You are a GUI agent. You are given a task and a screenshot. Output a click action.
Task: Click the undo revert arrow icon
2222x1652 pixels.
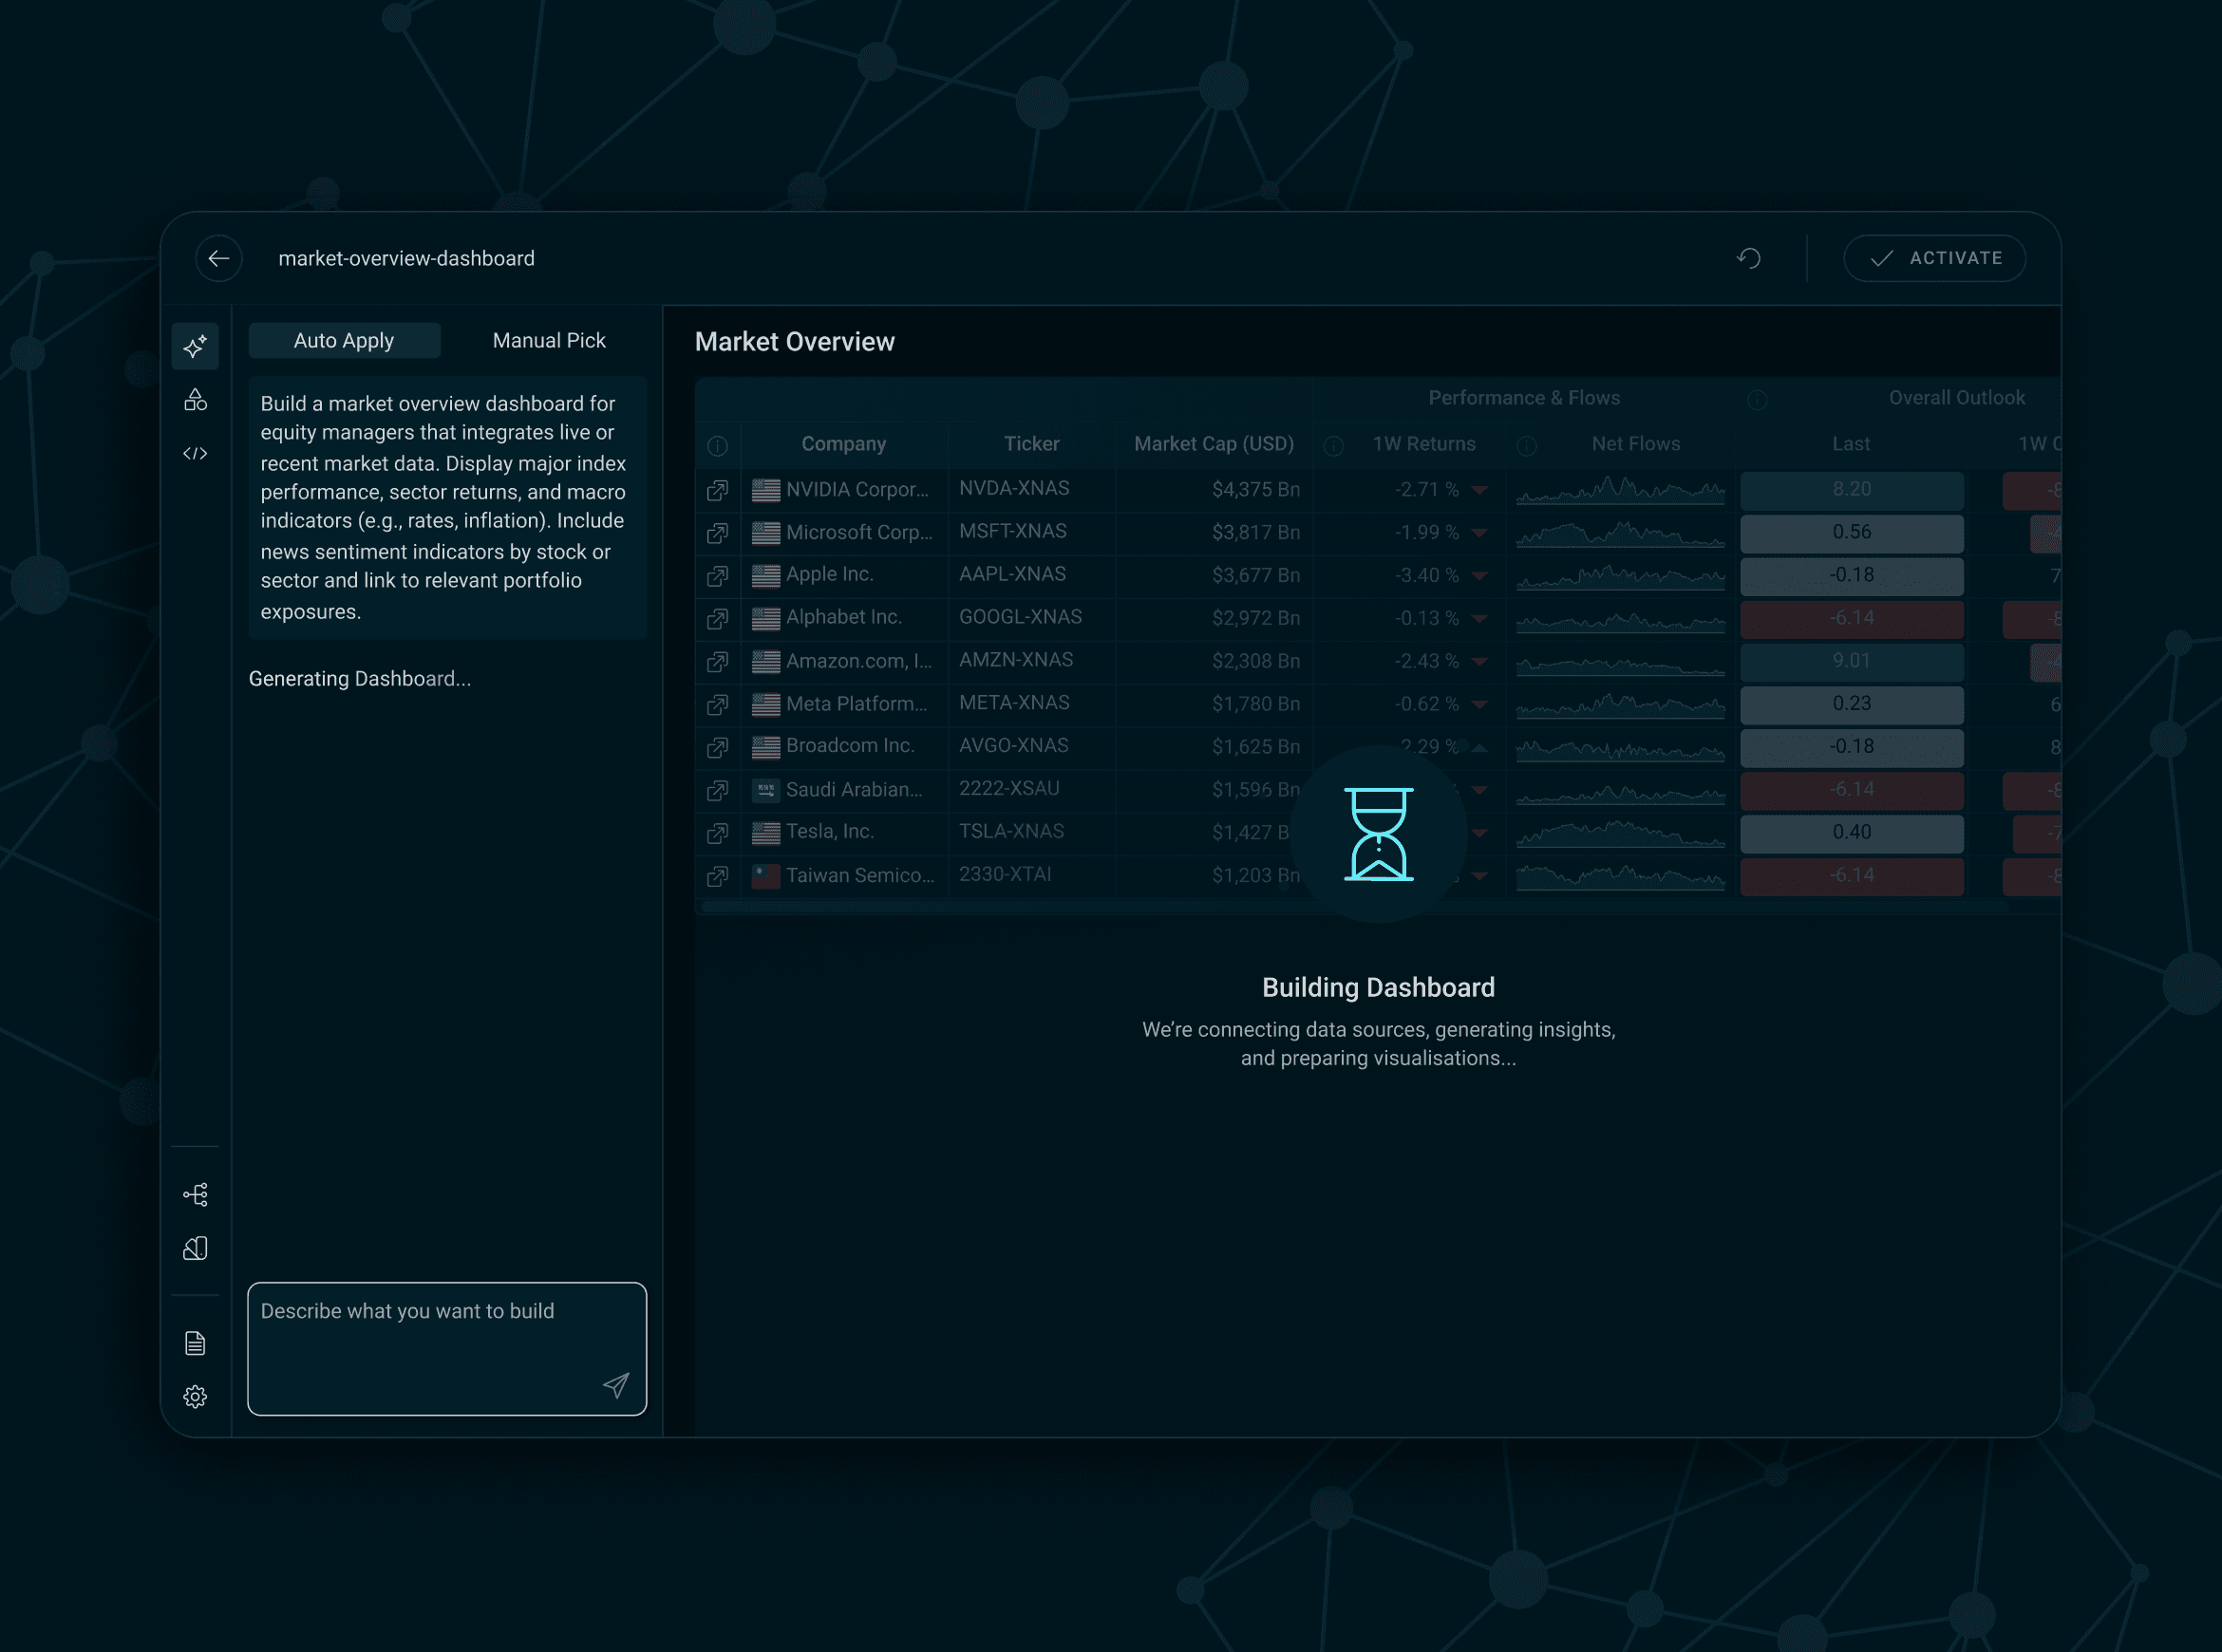point(1748,258)
